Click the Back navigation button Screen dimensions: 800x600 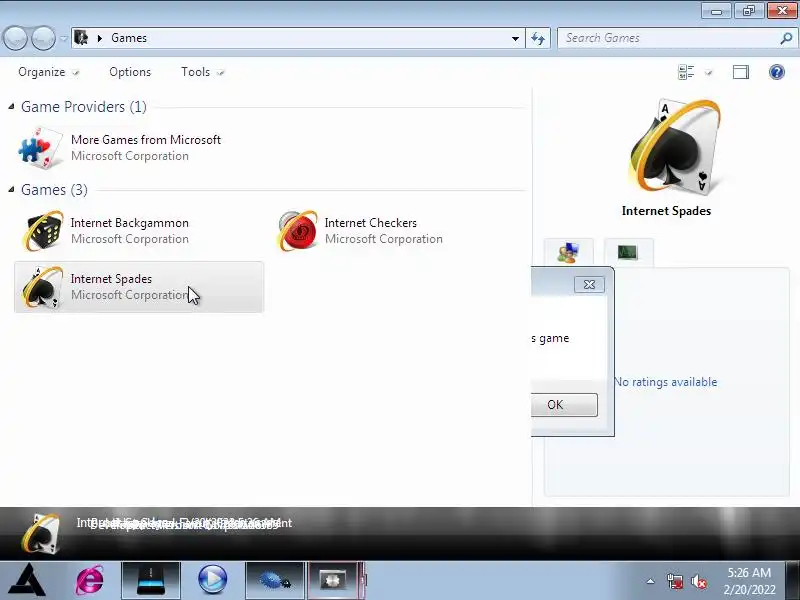coord(15,38)
